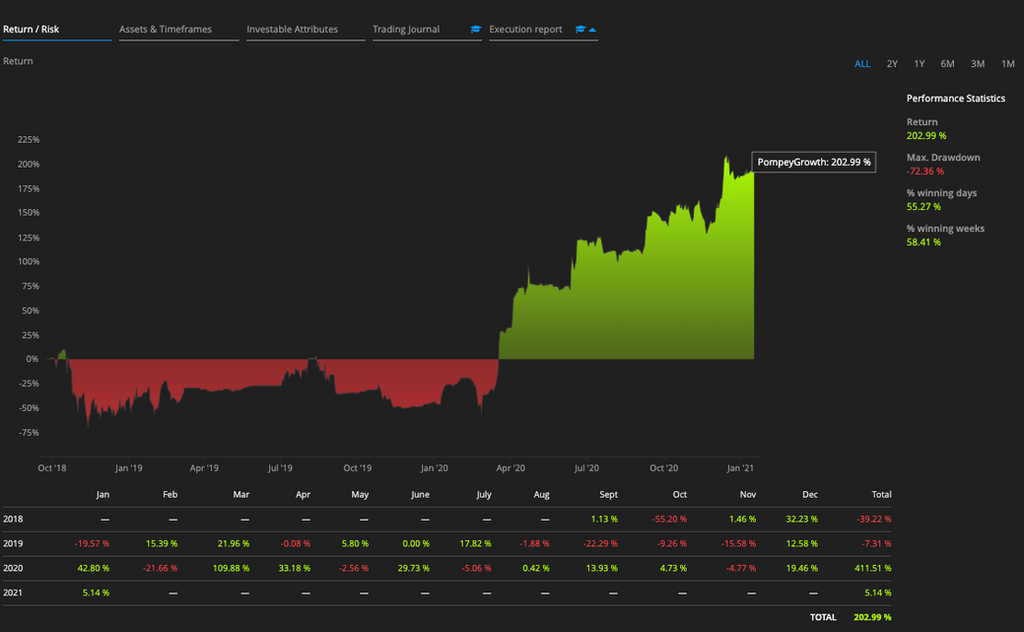Click the graduation cap icon beside Execution report
This screenshot has width=1024, height=632.
point(581,30)
